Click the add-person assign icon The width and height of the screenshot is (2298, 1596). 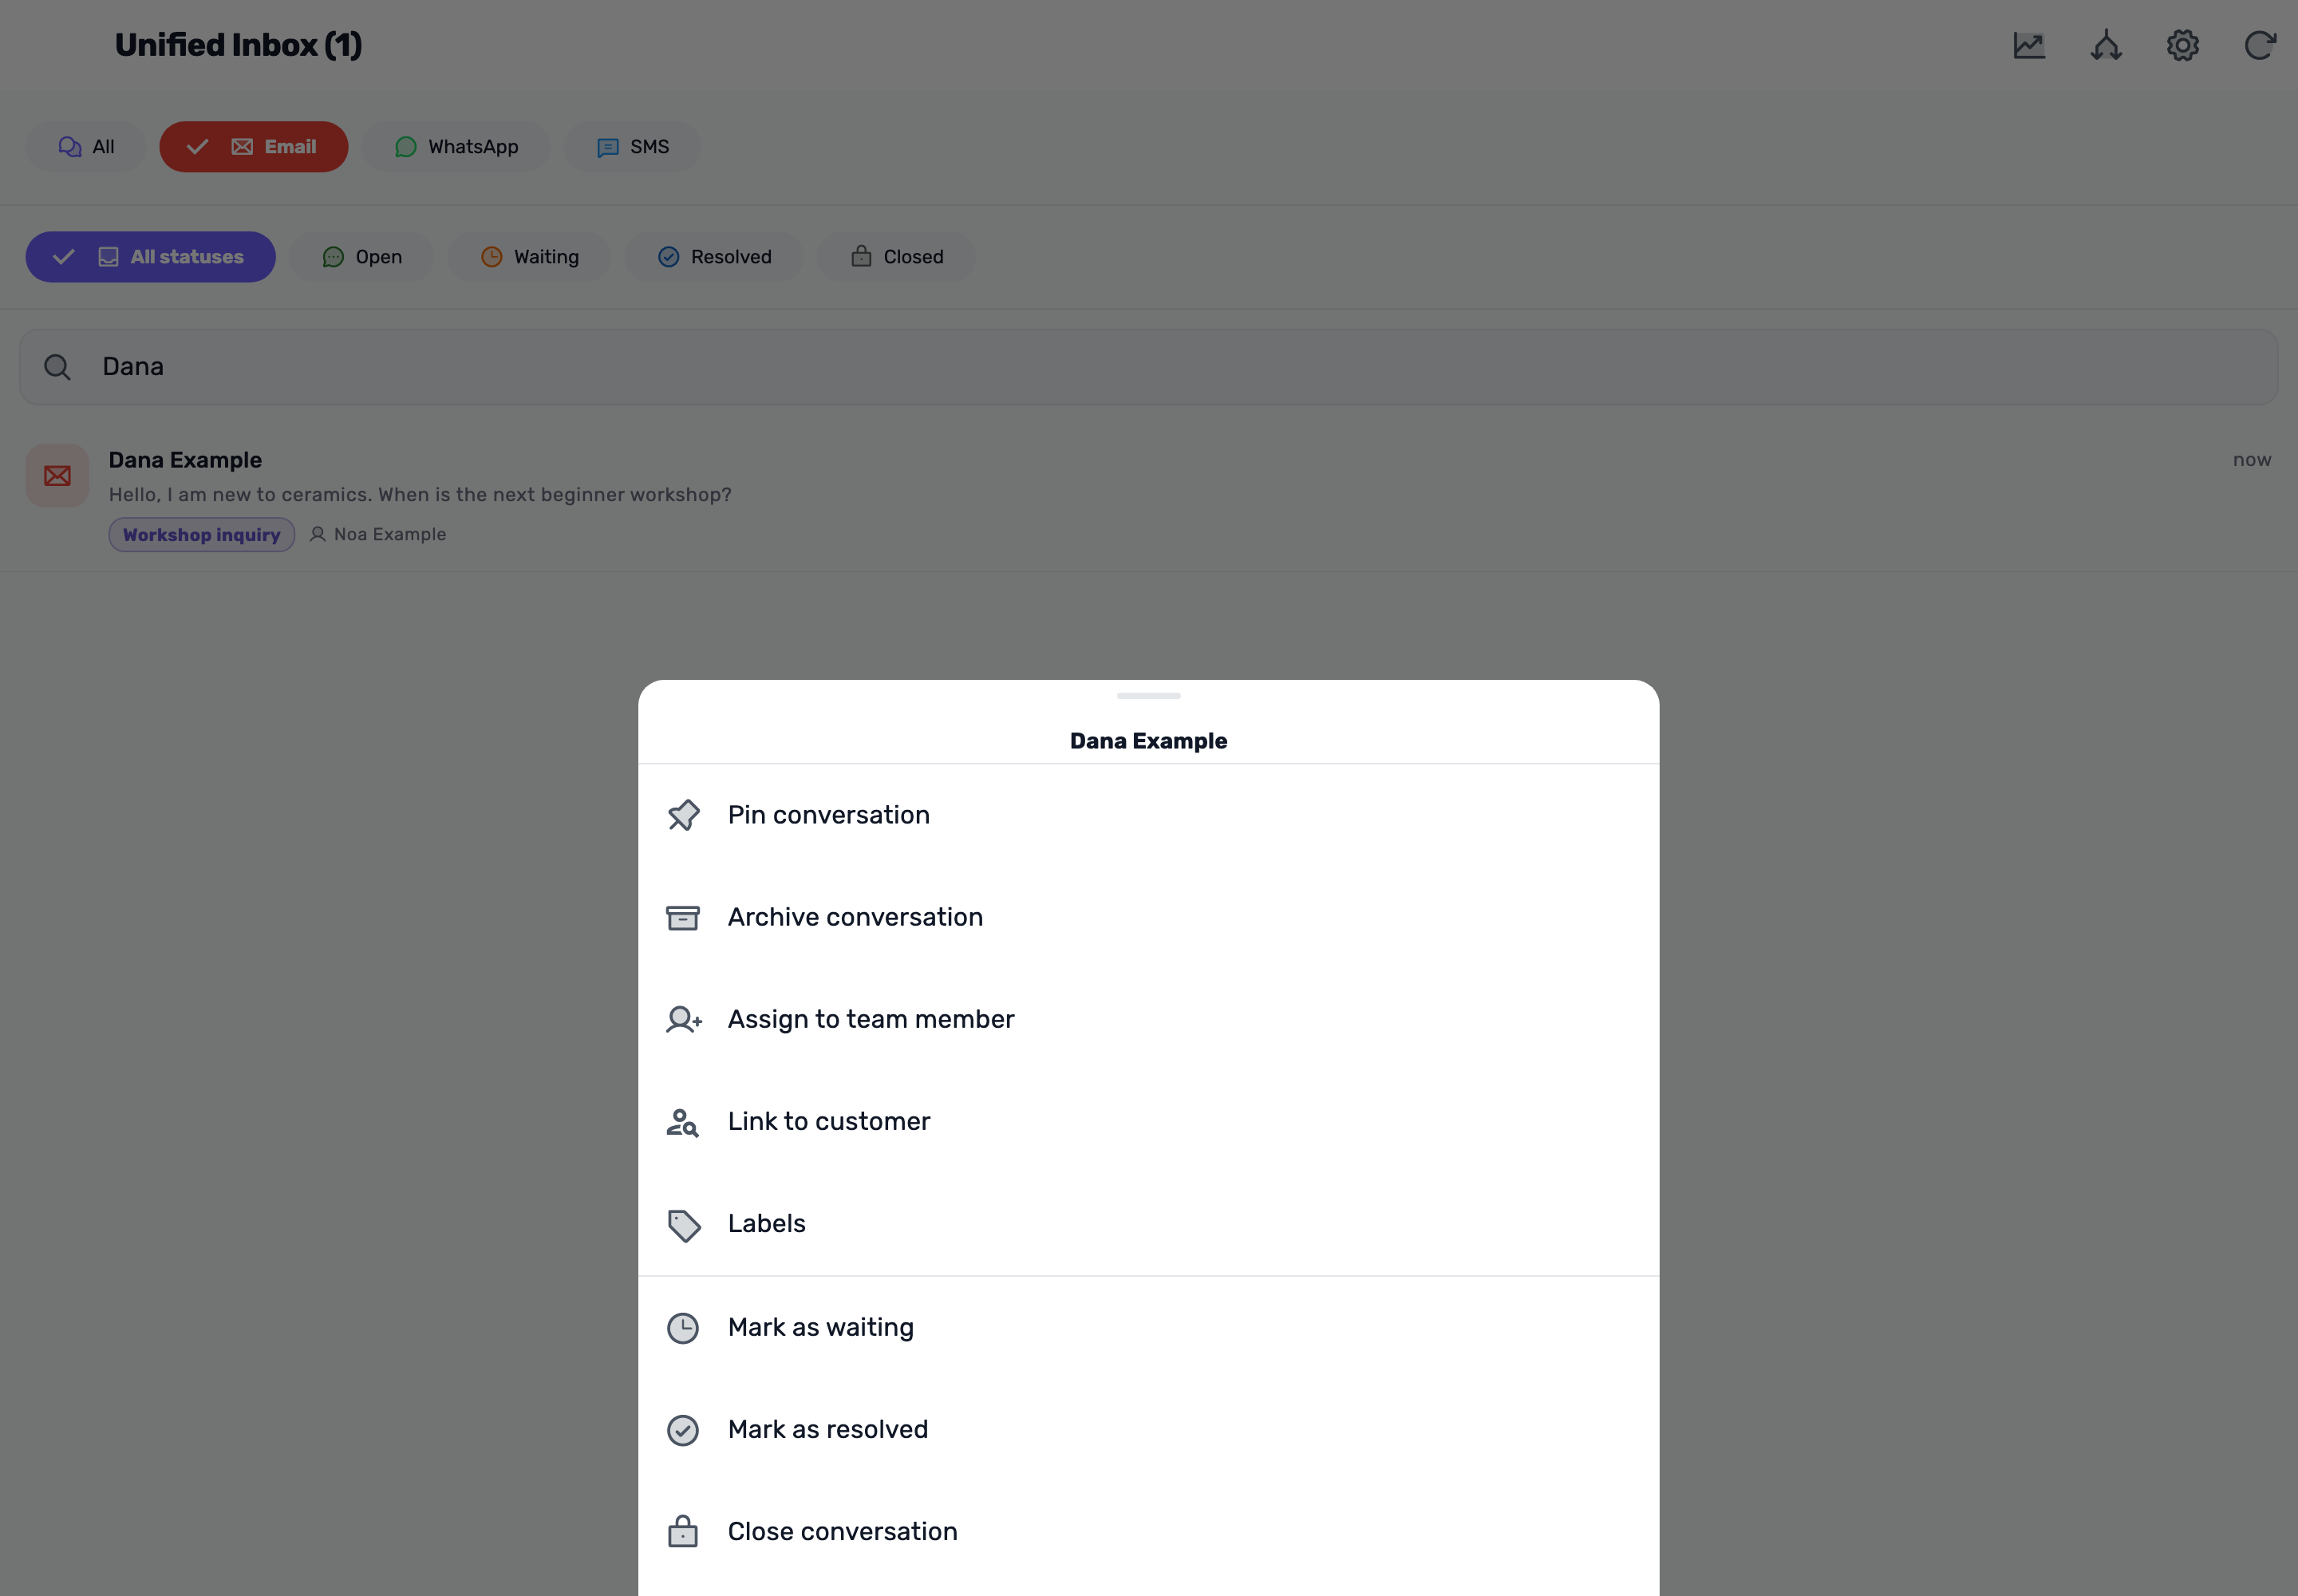(683, 1019)
